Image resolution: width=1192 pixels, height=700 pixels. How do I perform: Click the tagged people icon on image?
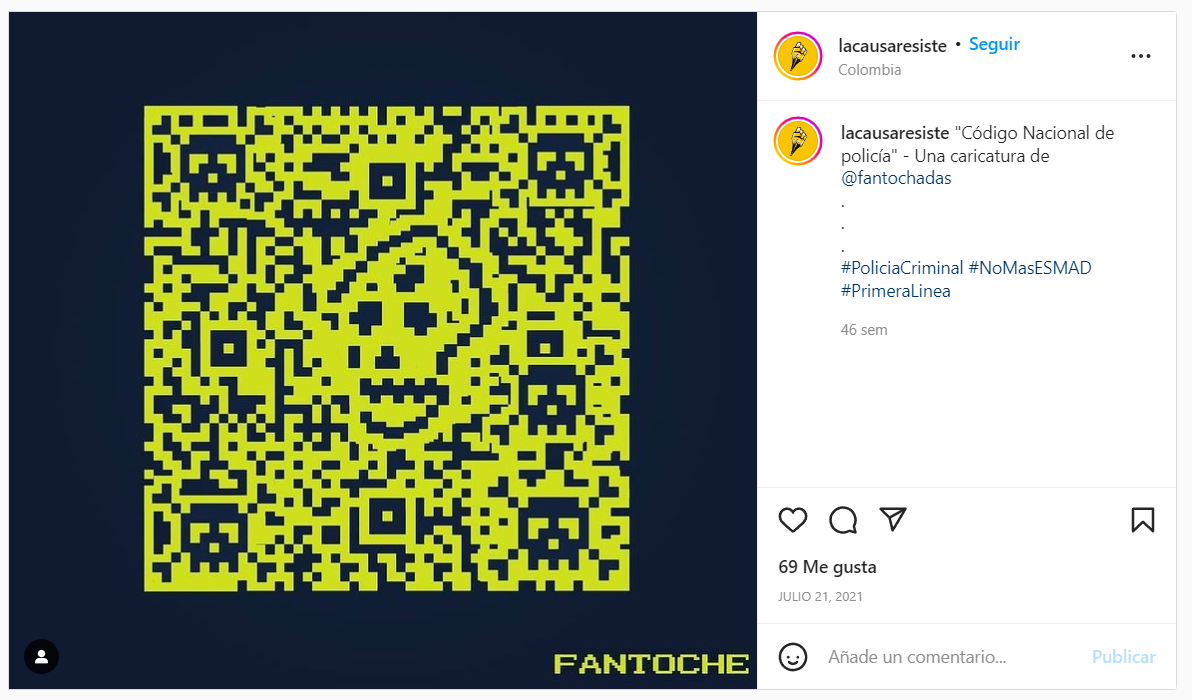tap(42, 657)
